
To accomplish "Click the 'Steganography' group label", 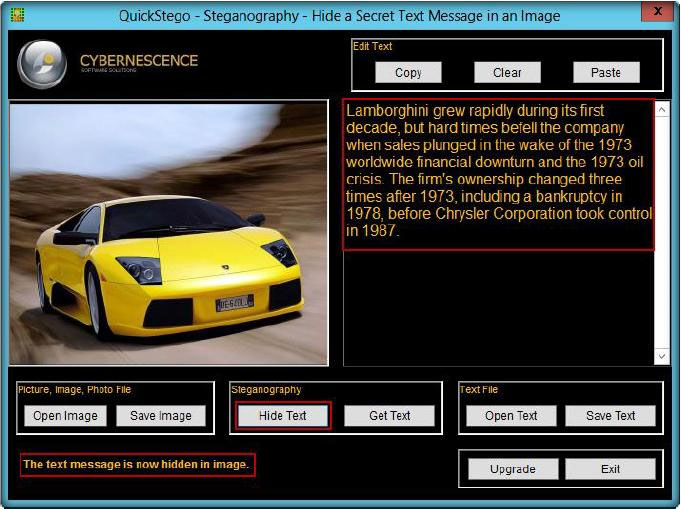I will (266, 390).
